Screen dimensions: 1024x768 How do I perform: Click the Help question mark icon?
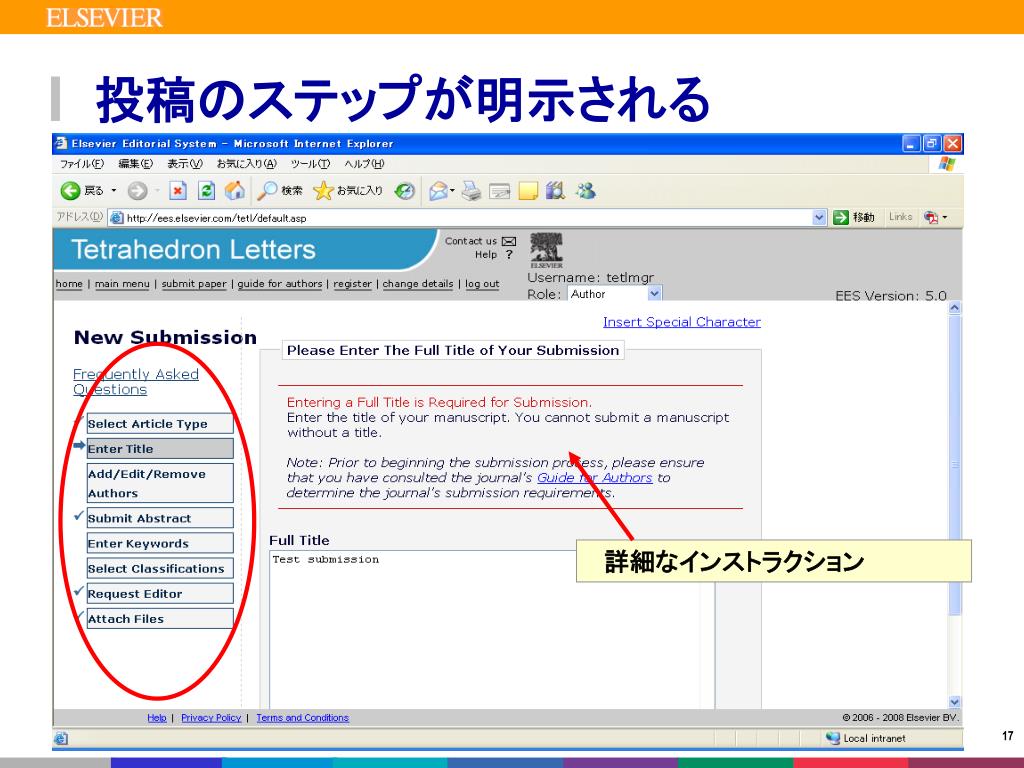point(509,255)
